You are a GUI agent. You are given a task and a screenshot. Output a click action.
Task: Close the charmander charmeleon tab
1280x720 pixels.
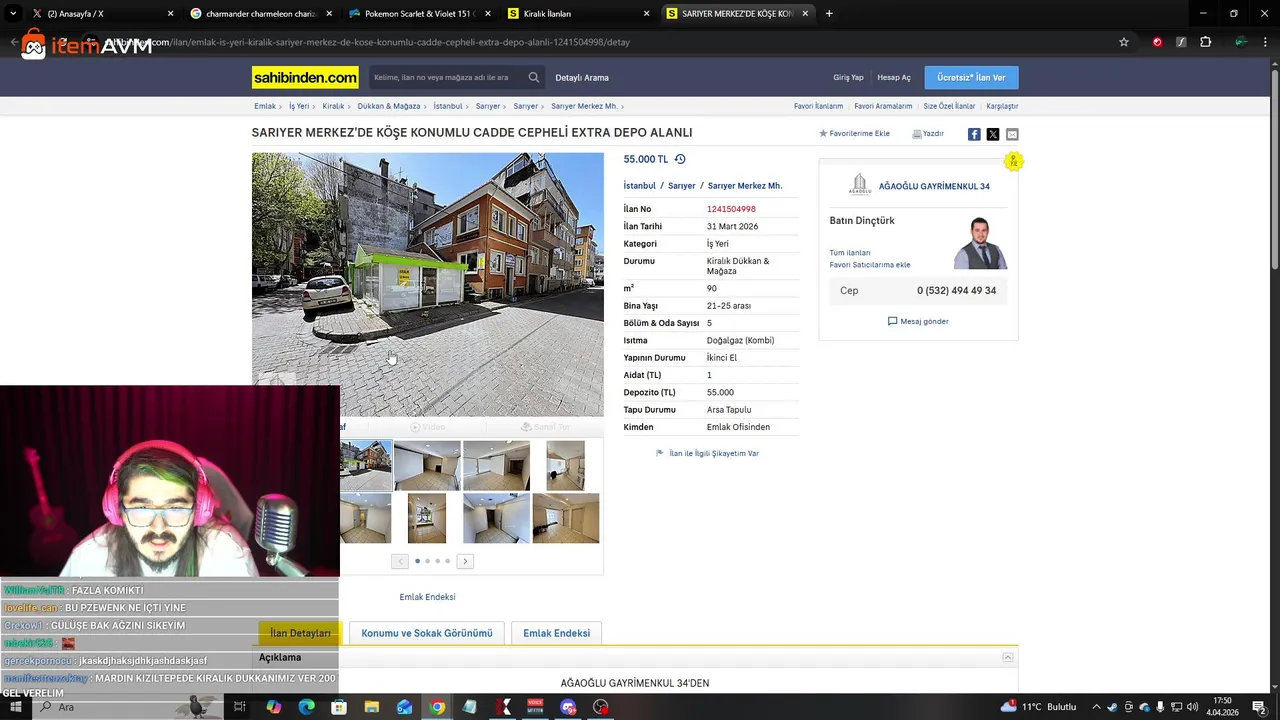click(x=329, y=14)
